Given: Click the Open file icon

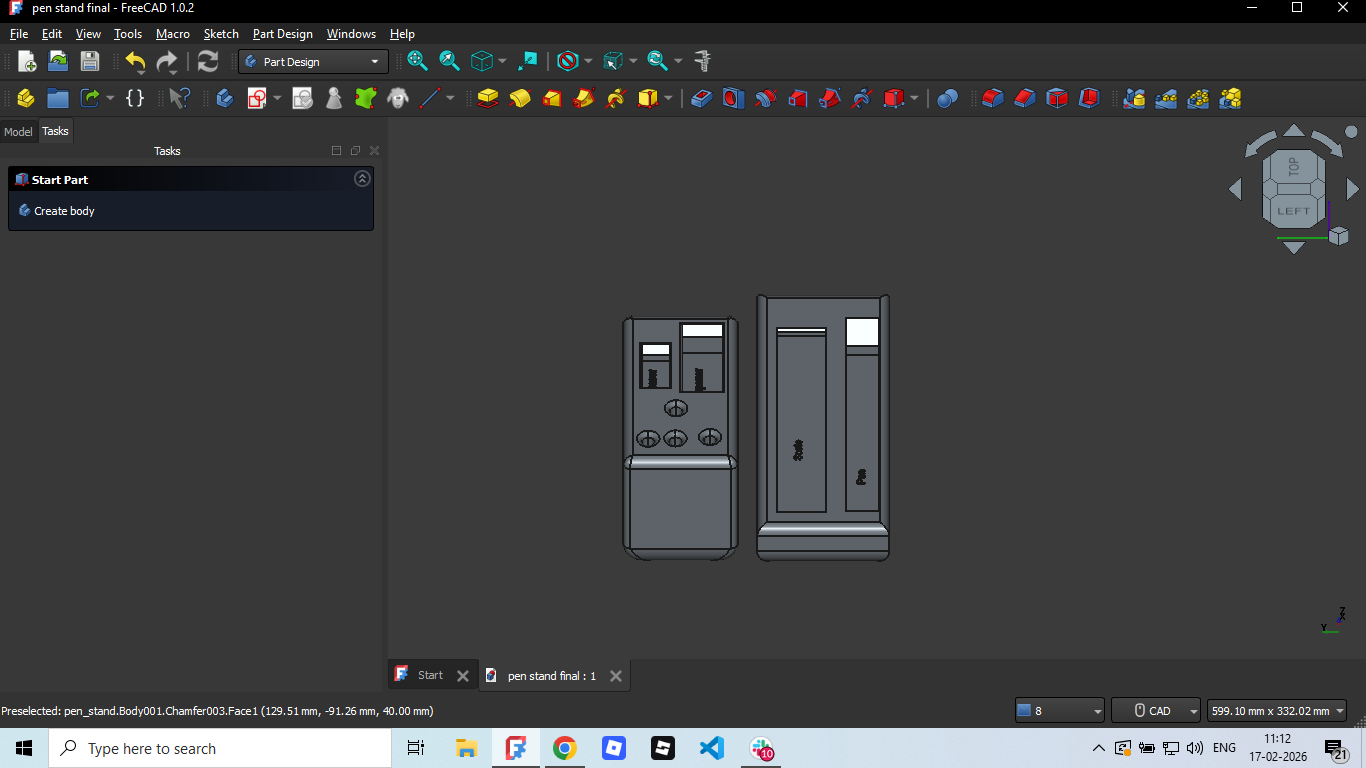Looking at the screenshot, I should point(58,61).
